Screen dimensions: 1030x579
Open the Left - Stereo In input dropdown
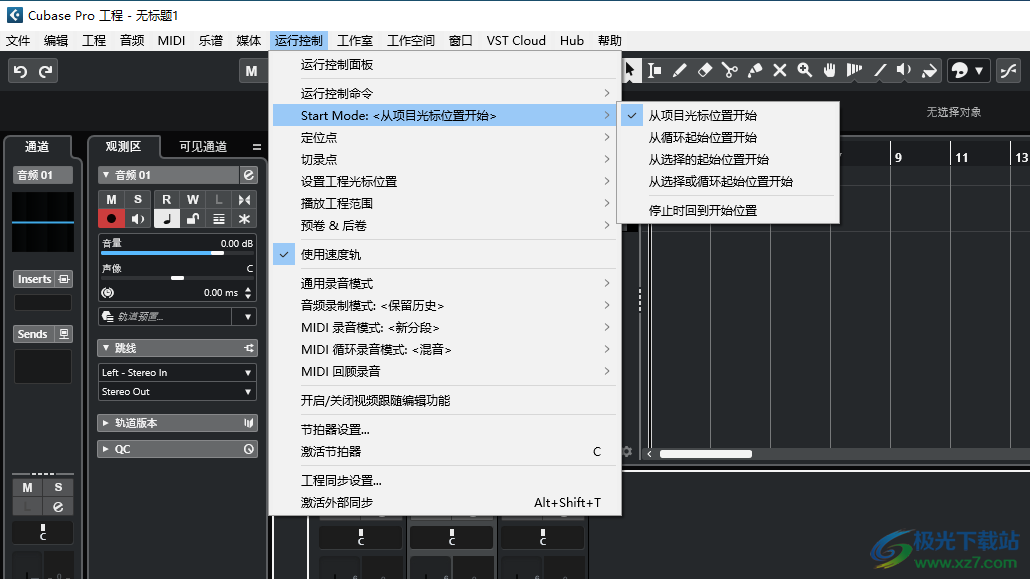pyautogui.click(x=177, y=373)
